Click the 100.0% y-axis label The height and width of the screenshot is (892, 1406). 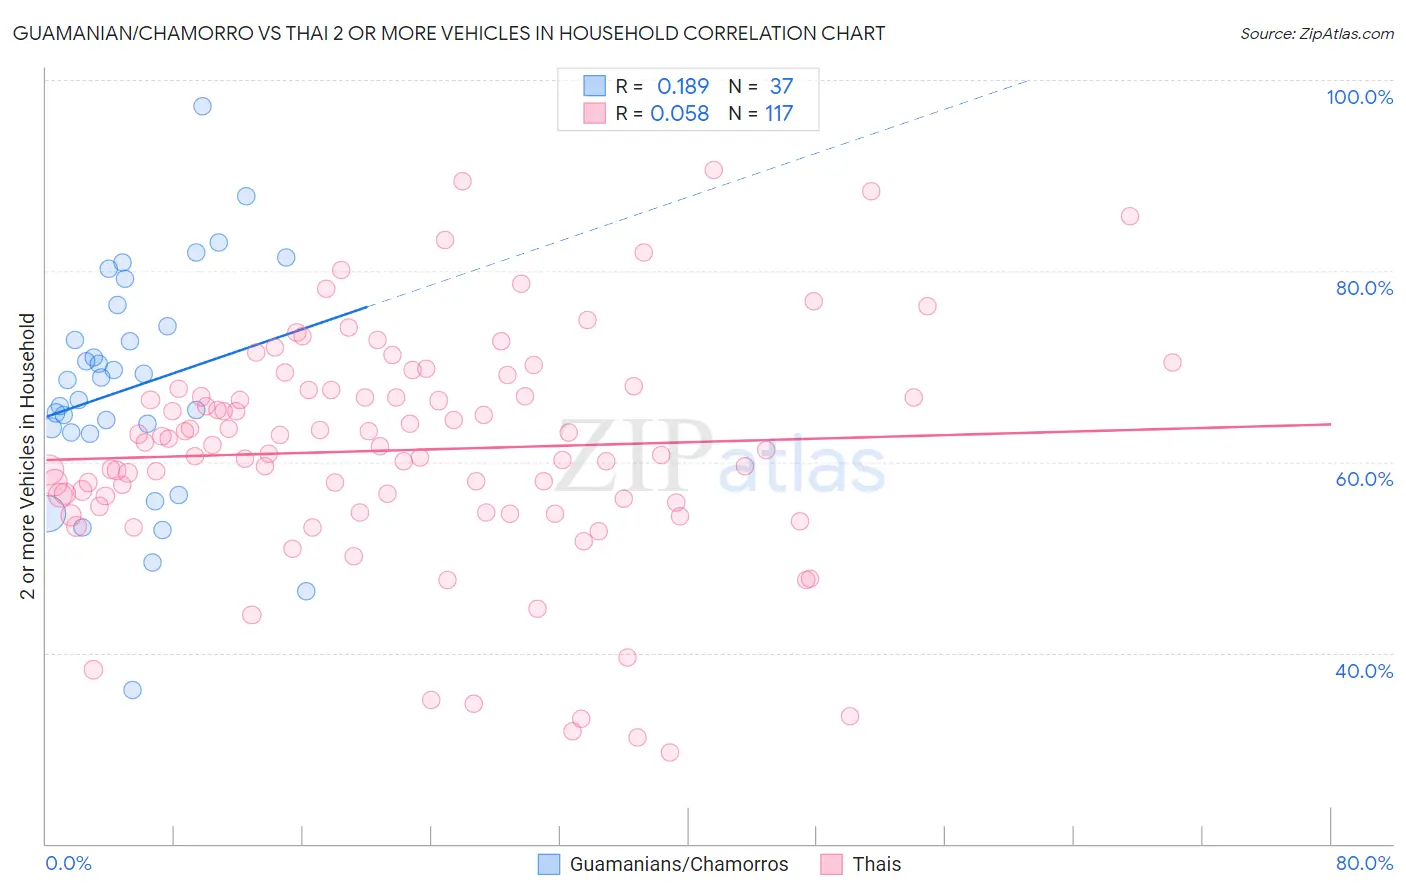coord(1359,97)
